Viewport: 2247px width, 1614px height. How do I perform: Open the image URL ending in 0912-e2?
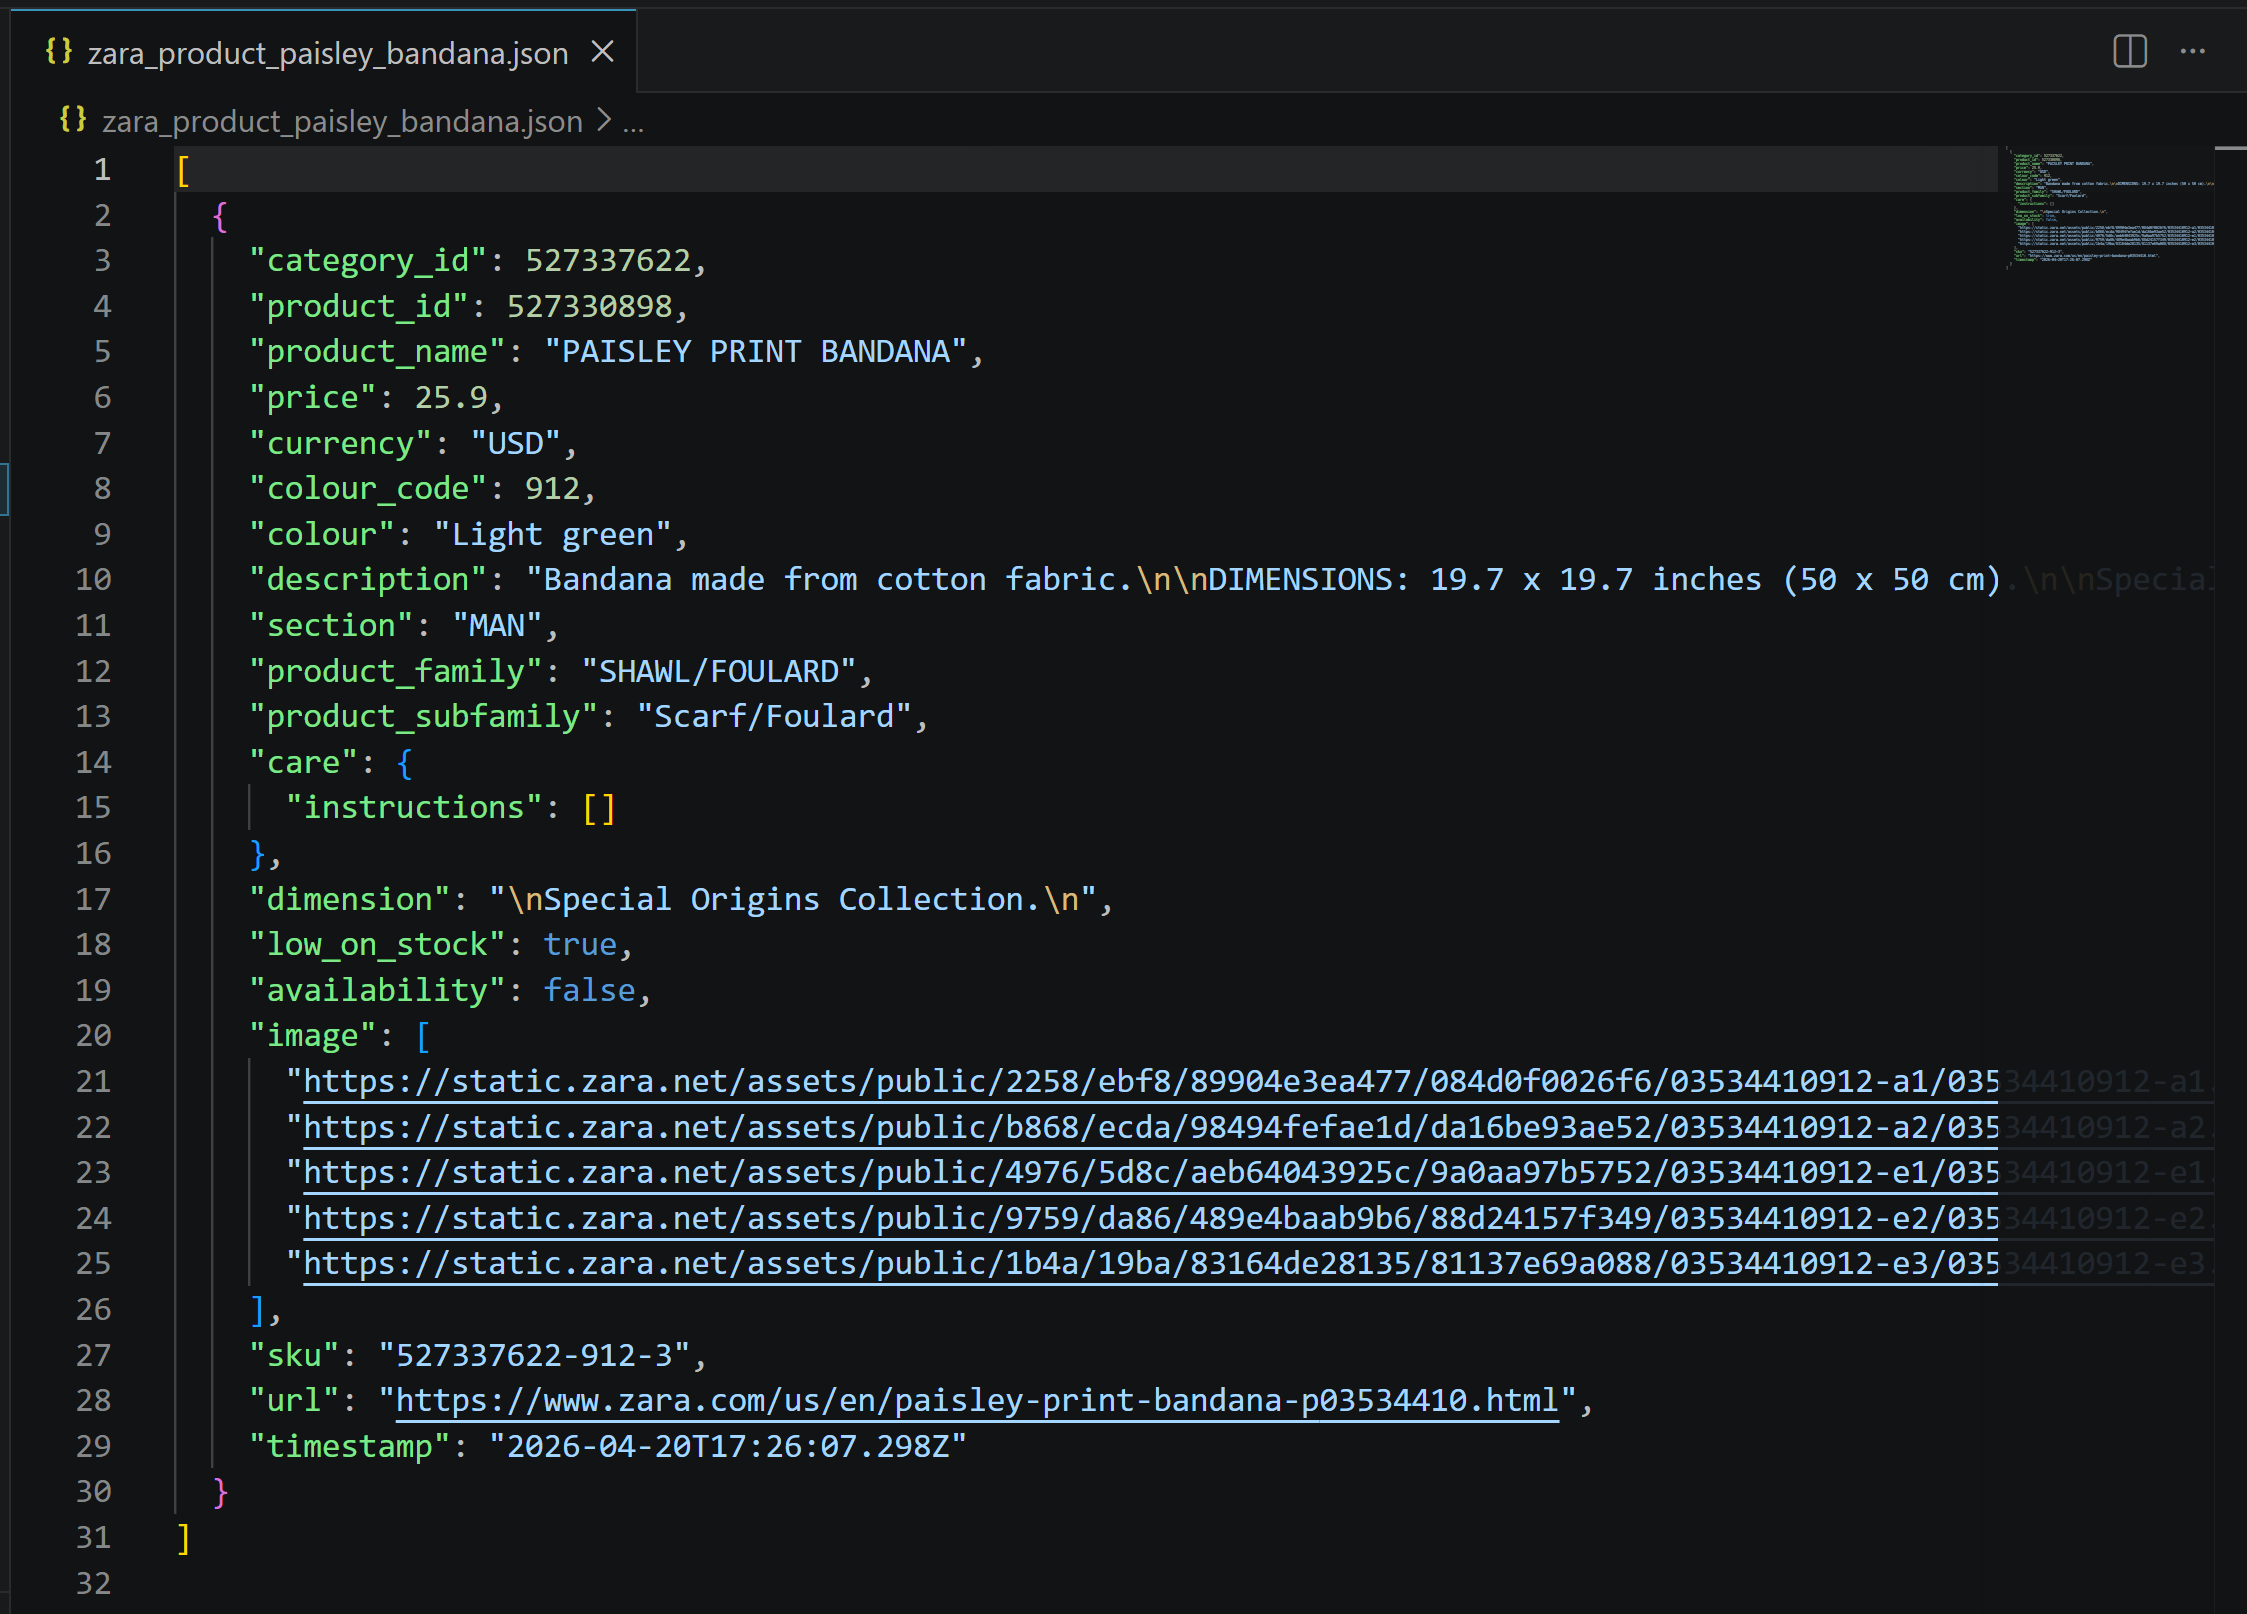pos(1150,1219)
